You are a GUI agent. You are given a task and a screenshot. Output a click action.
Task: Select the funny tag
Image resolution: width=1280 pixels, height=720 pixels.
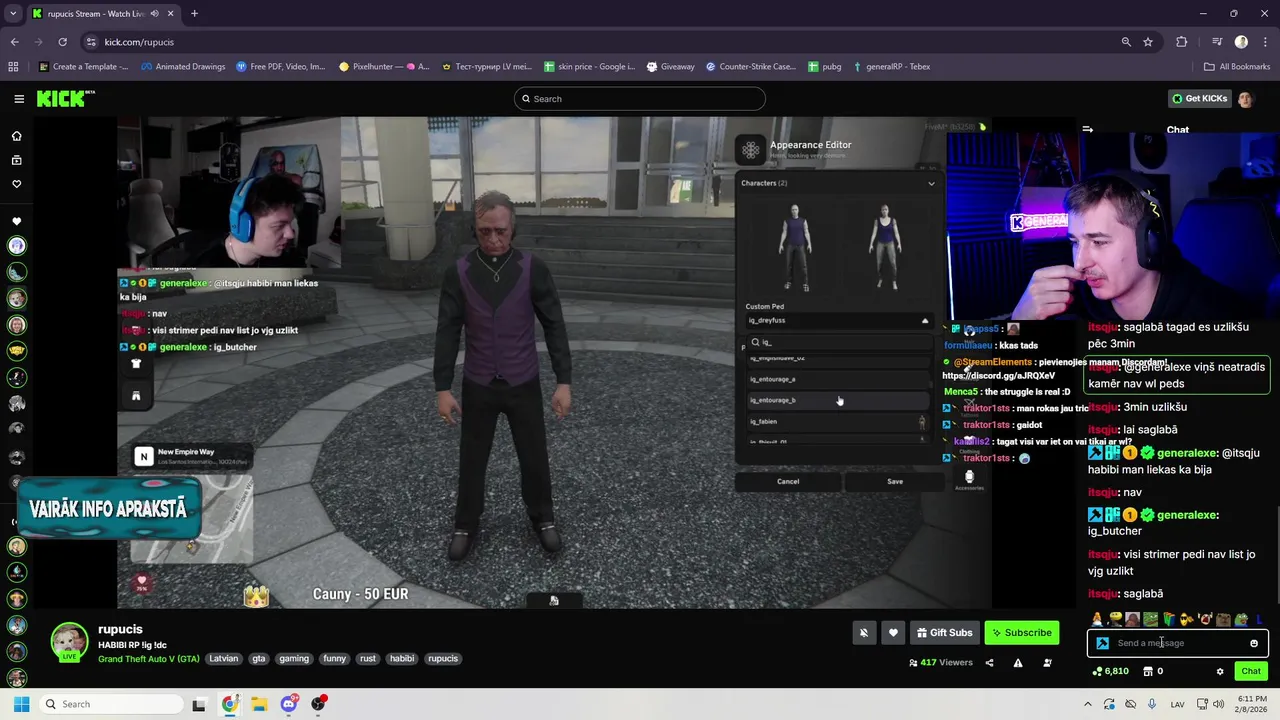335,659
